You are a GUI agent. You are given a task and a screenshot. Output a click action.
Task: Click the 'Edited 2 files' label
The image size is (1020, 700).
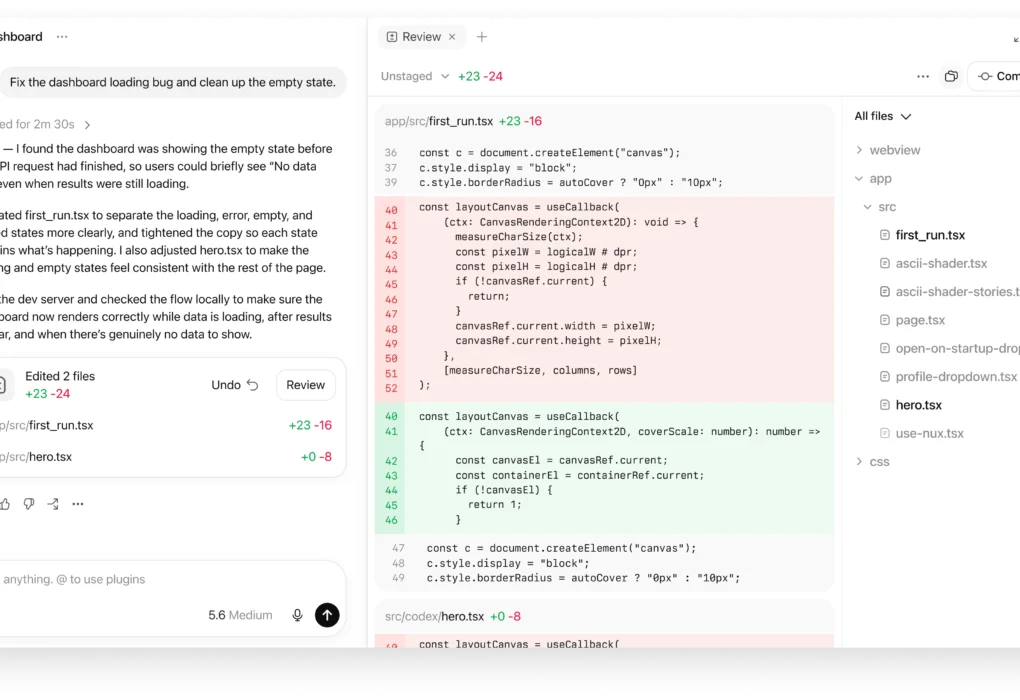(60, 376)
